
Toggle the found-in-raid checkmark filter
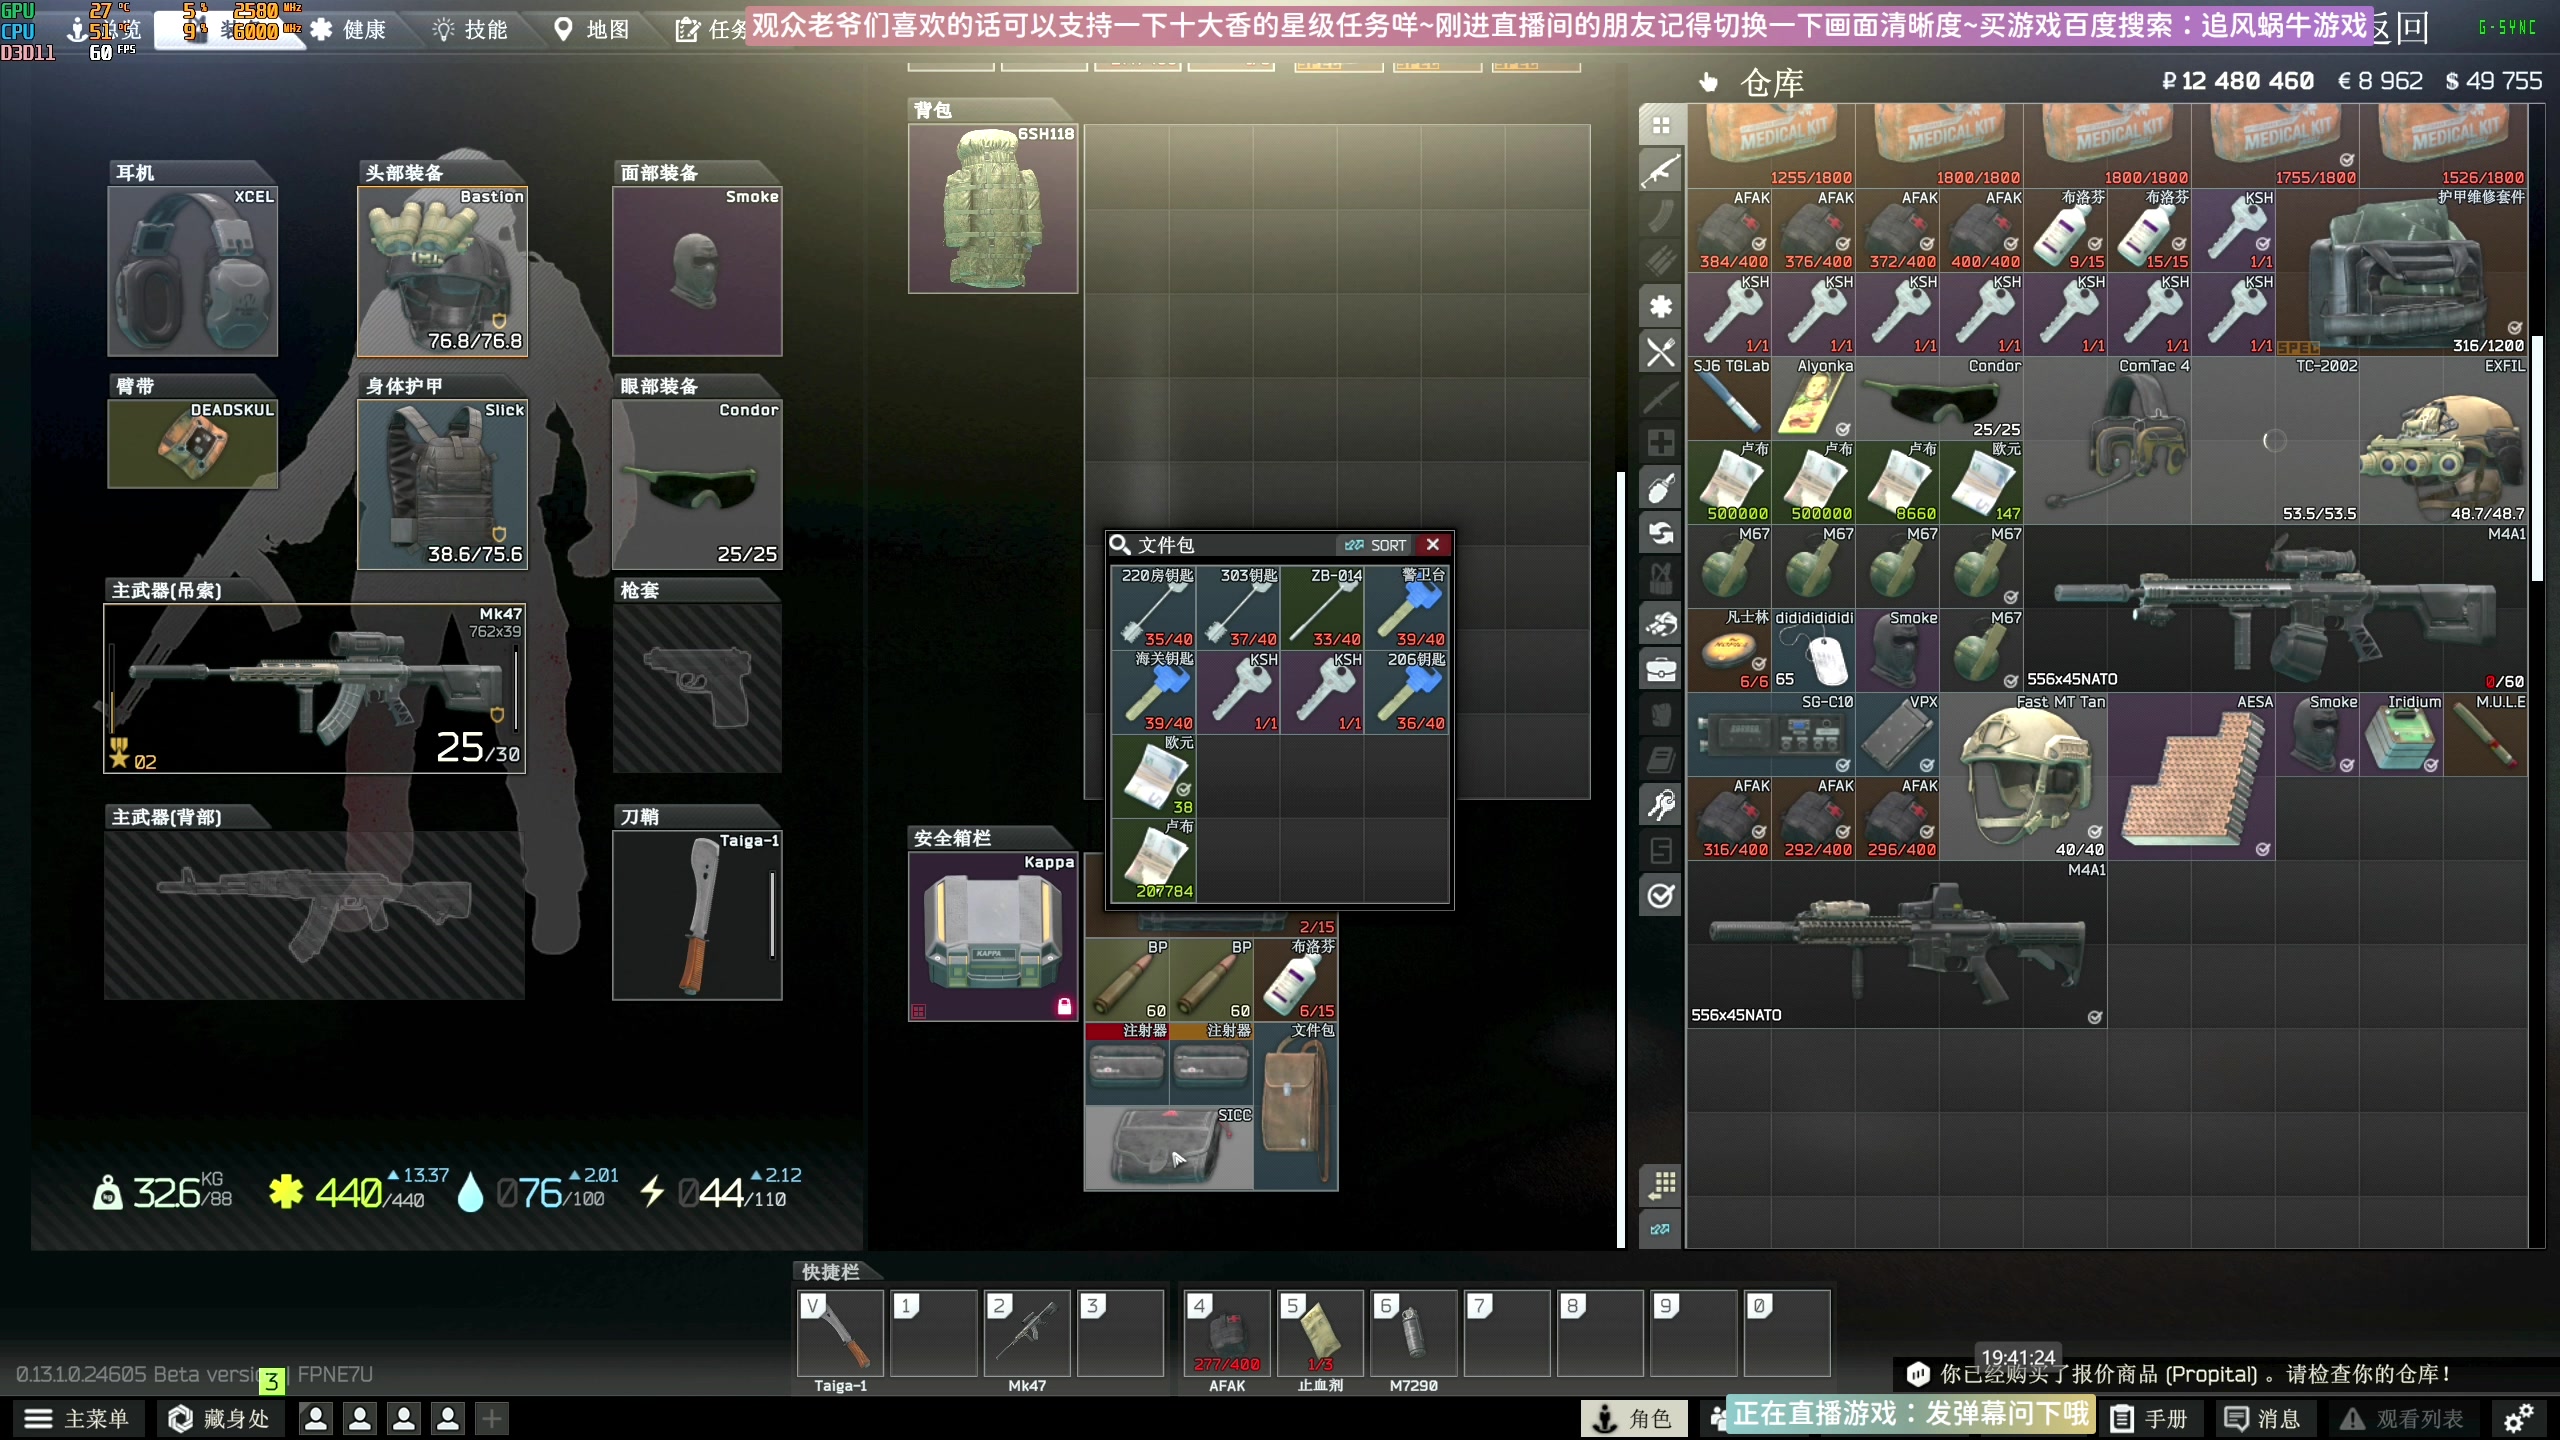click(1660, 895)
